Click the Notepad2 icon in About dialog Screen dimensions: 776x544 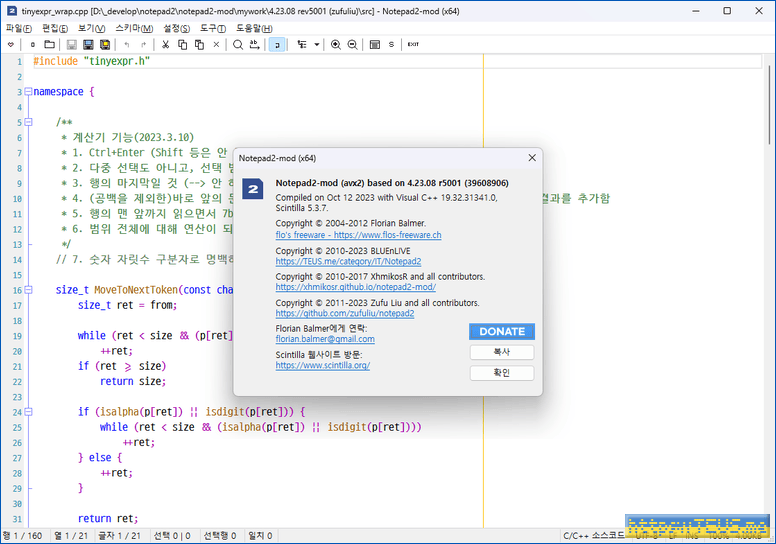[253, 189]
